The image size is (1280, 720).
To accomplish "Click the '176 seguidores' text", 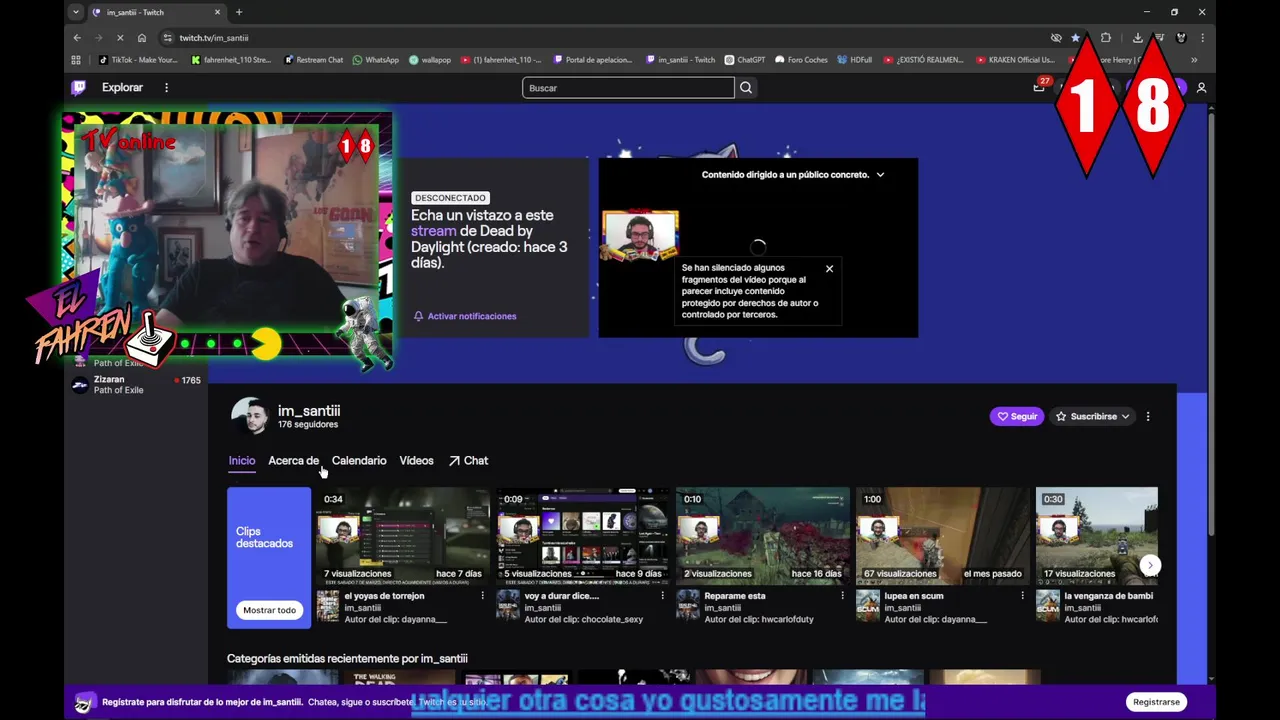I will (308, 425).
